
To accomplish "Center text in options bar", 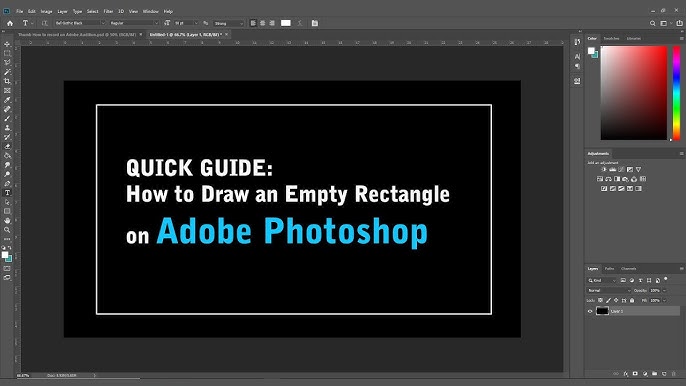I will 262,23.
